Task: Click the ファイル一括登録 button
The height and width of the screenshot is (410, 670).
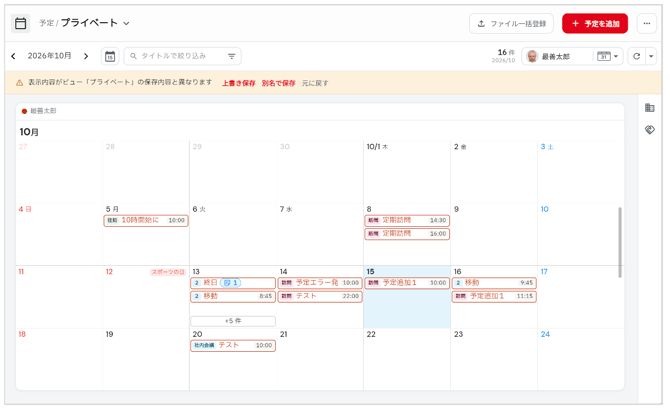Action: [511, 23]
